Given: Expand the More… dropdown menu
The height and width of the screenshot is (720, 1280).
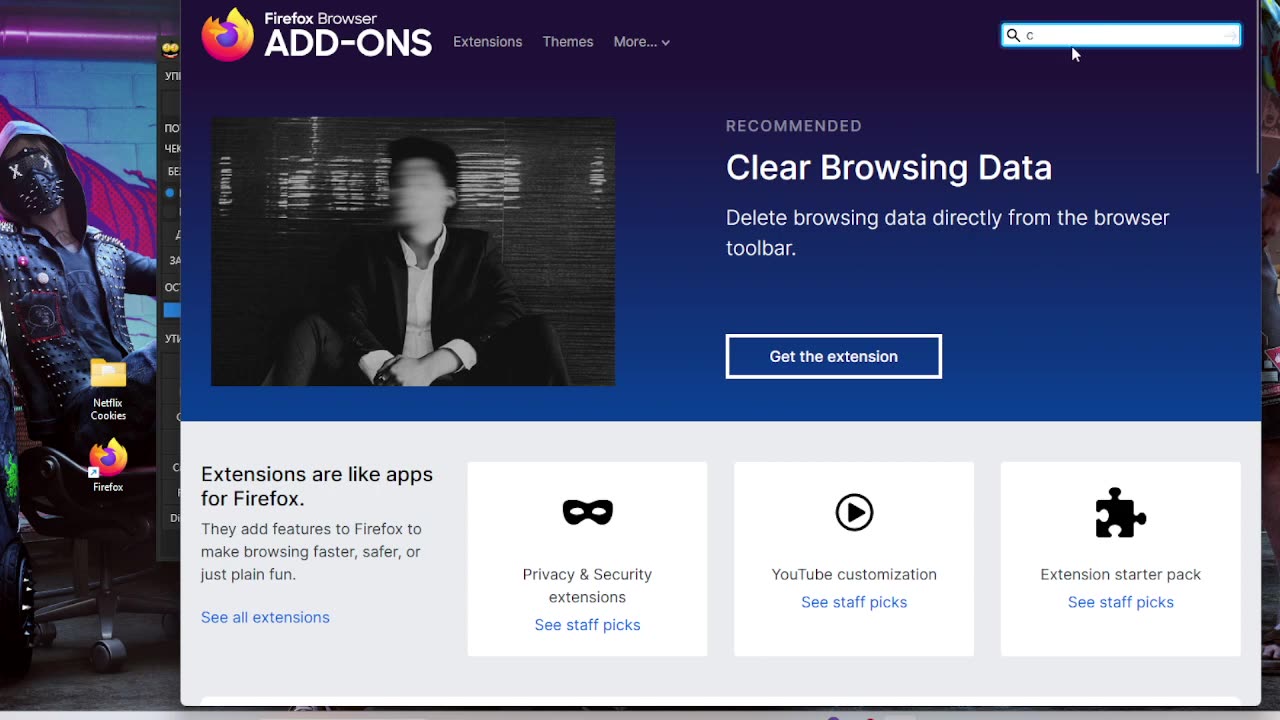Looking at the screenshot, I should (x=641, y=42).
